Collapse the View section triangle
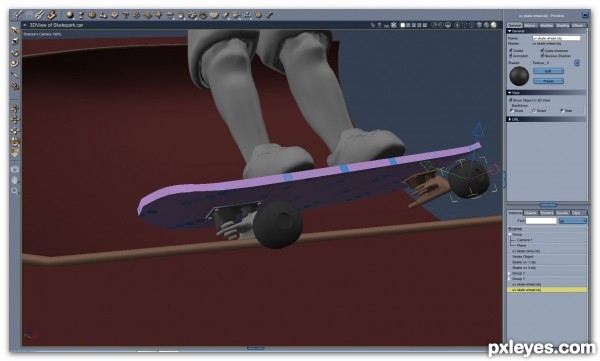This screenshot has width=600, height=361. coord(510,93)
